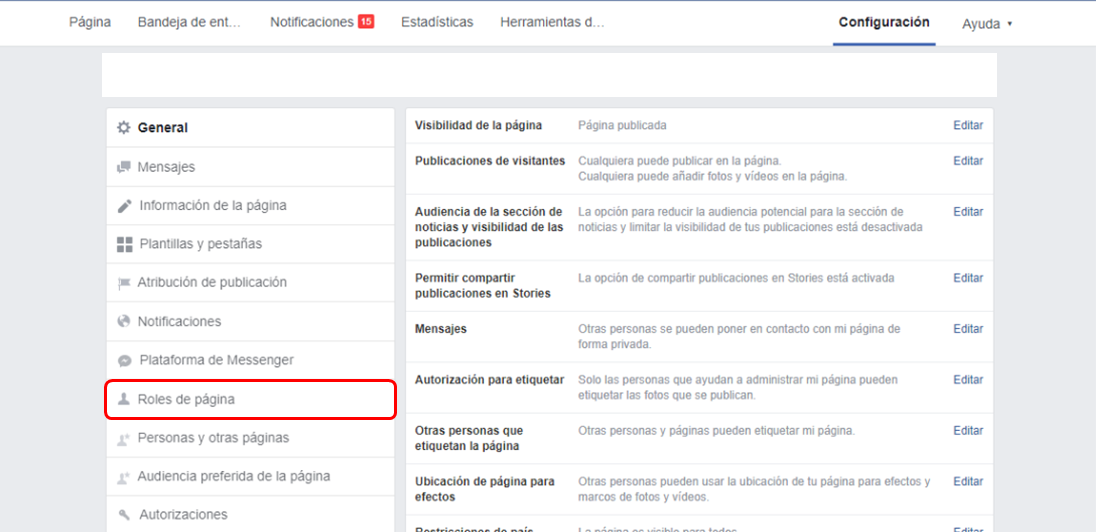
Task: Open Plantillas y pestañas settings
Action: pyautogui.click(x=251, y=244)
